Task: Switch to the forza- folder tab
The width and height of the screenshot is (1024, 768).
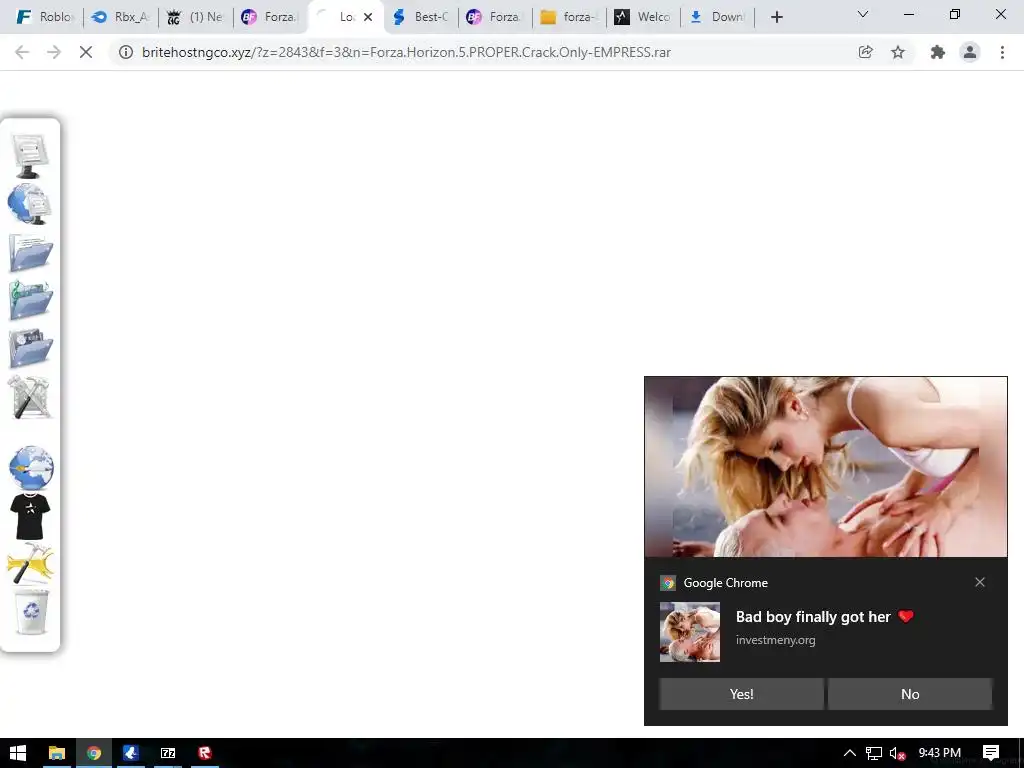Action: tap(570, 17)
